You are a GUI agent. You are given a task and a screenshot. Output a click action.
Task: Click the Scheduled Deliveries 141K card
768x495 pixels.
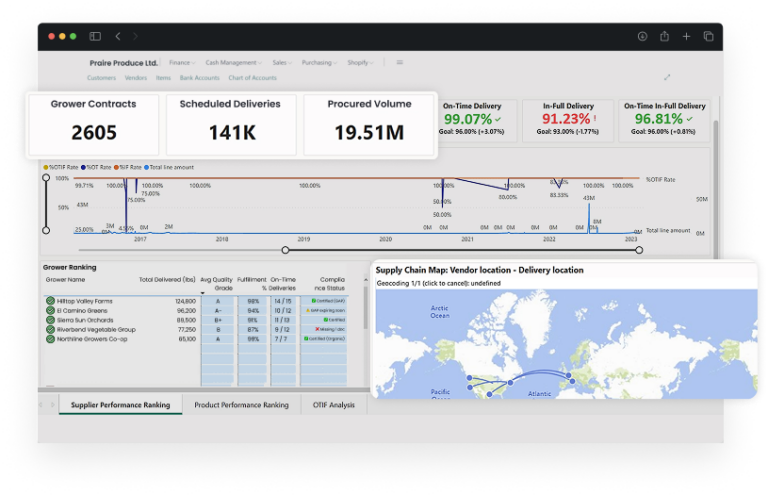click(231, 124)
